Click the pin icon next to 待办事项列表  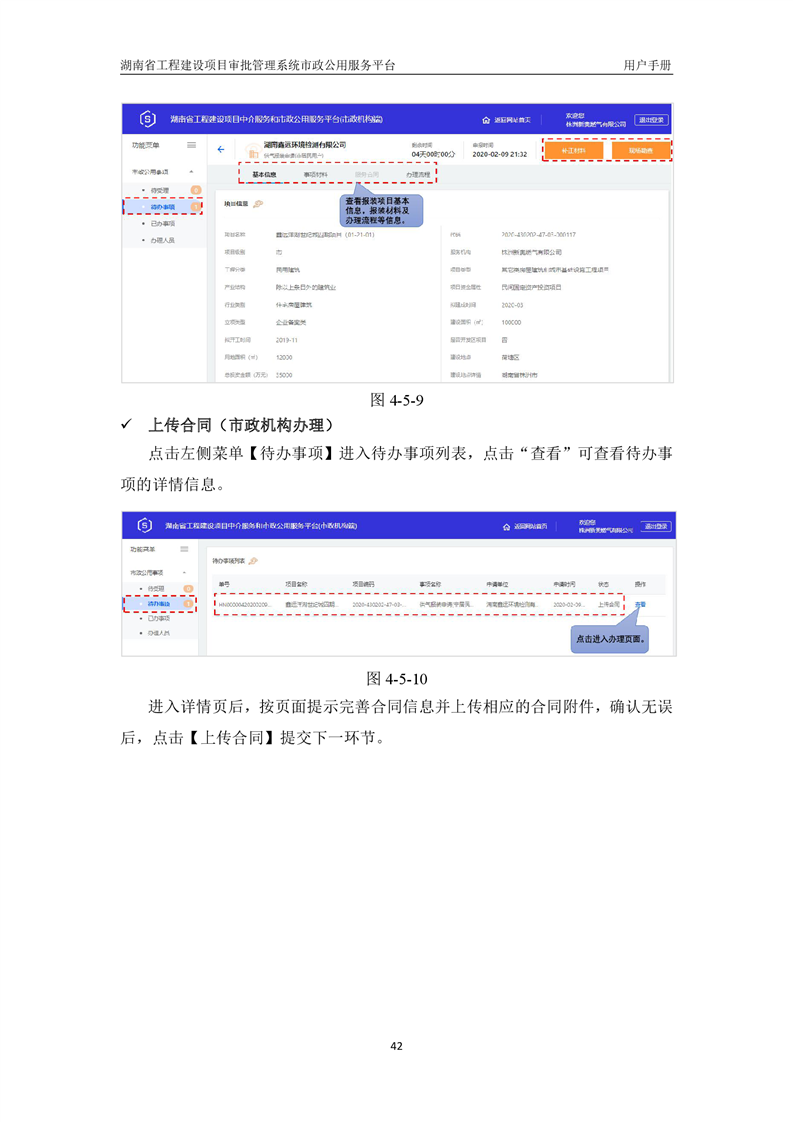click(x=253, y=561)
